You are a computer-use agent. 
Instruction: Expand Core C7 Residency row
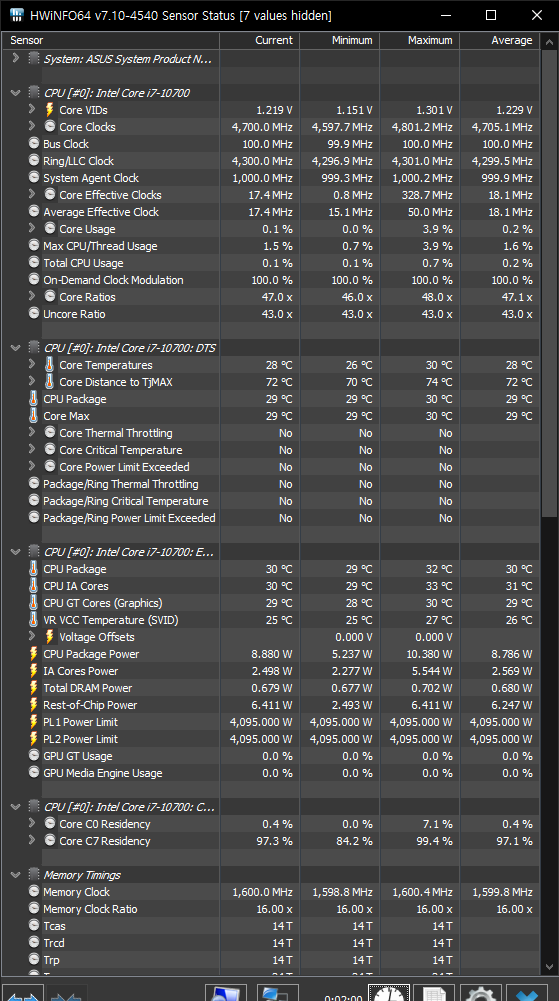point(31,840)
